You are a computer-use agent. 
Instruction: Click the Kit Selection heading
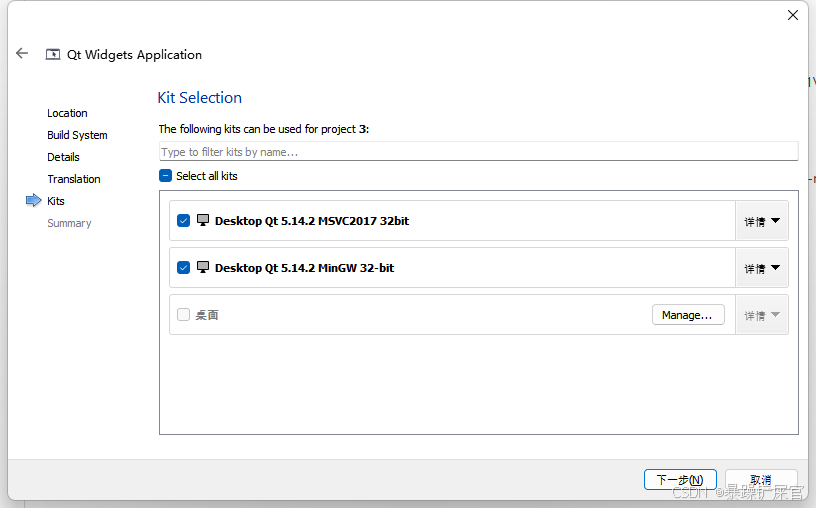[199, 97]
